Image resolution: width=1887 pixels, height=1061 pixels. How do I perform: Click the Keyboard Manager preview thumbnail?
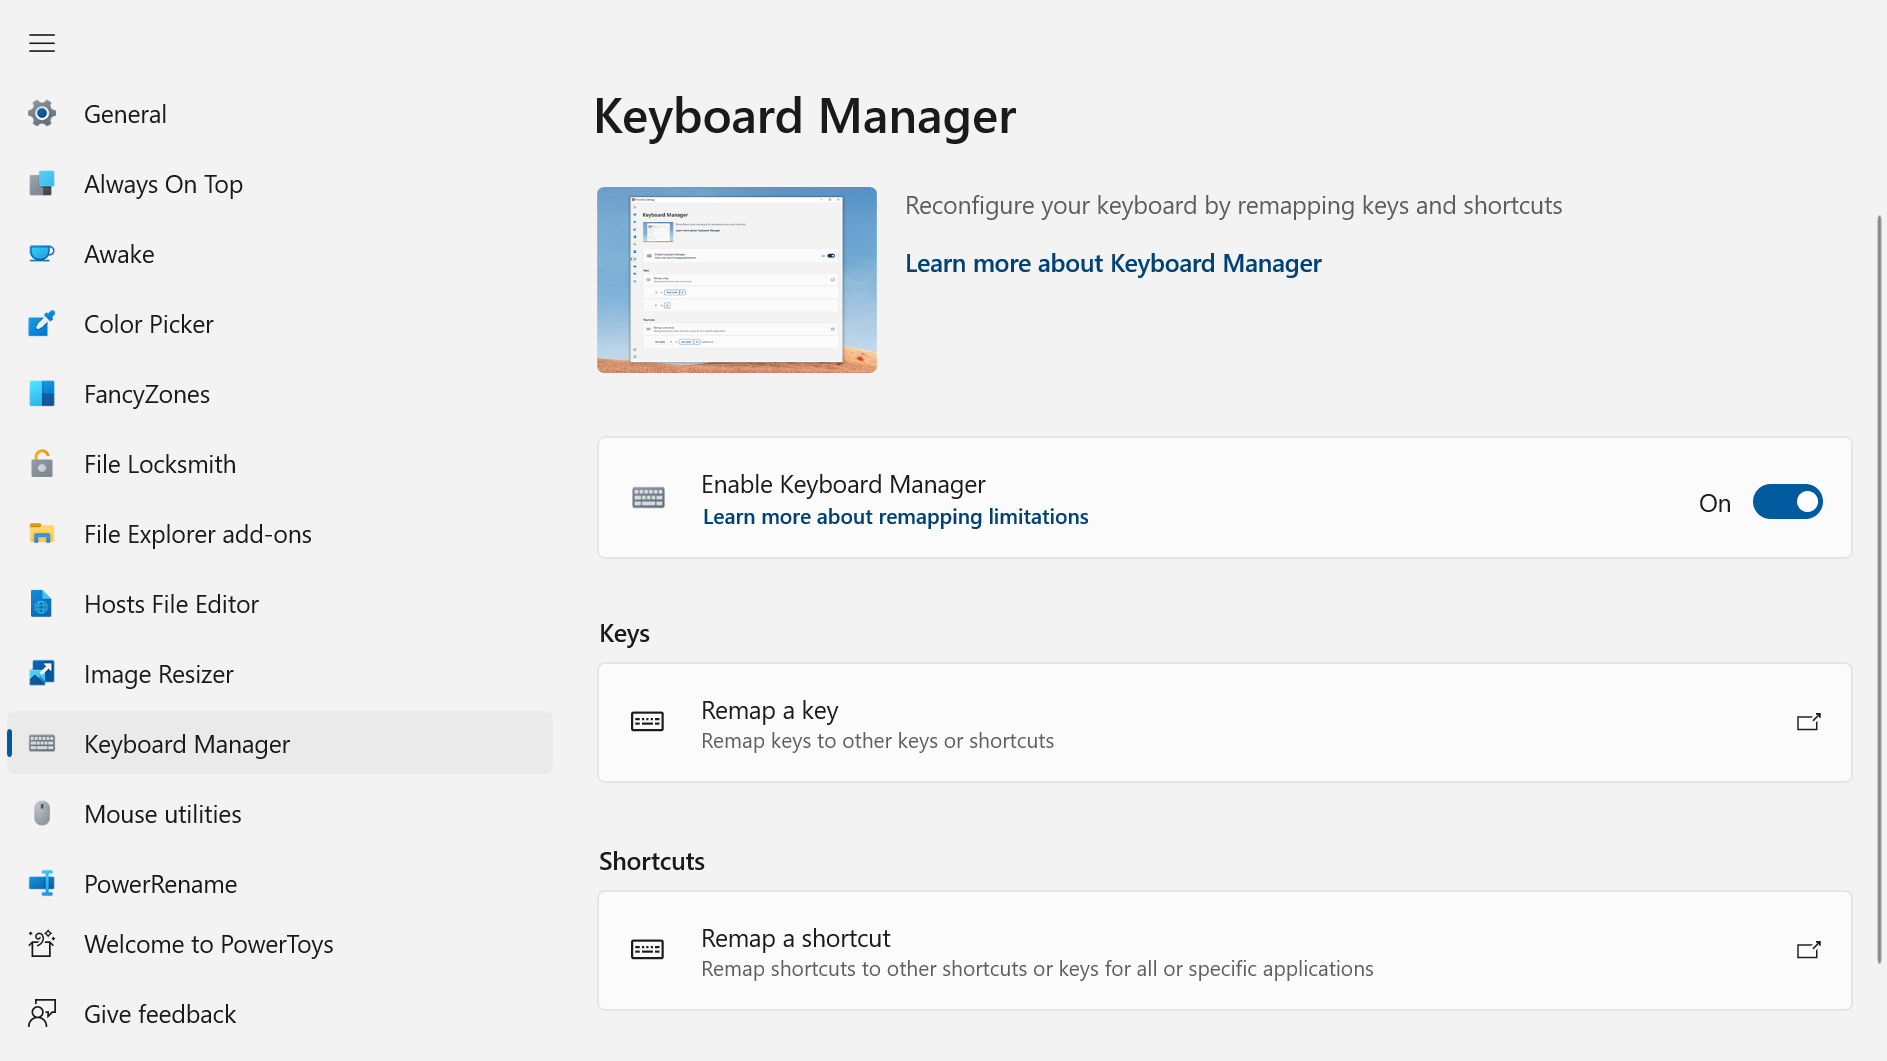[736, 280]
